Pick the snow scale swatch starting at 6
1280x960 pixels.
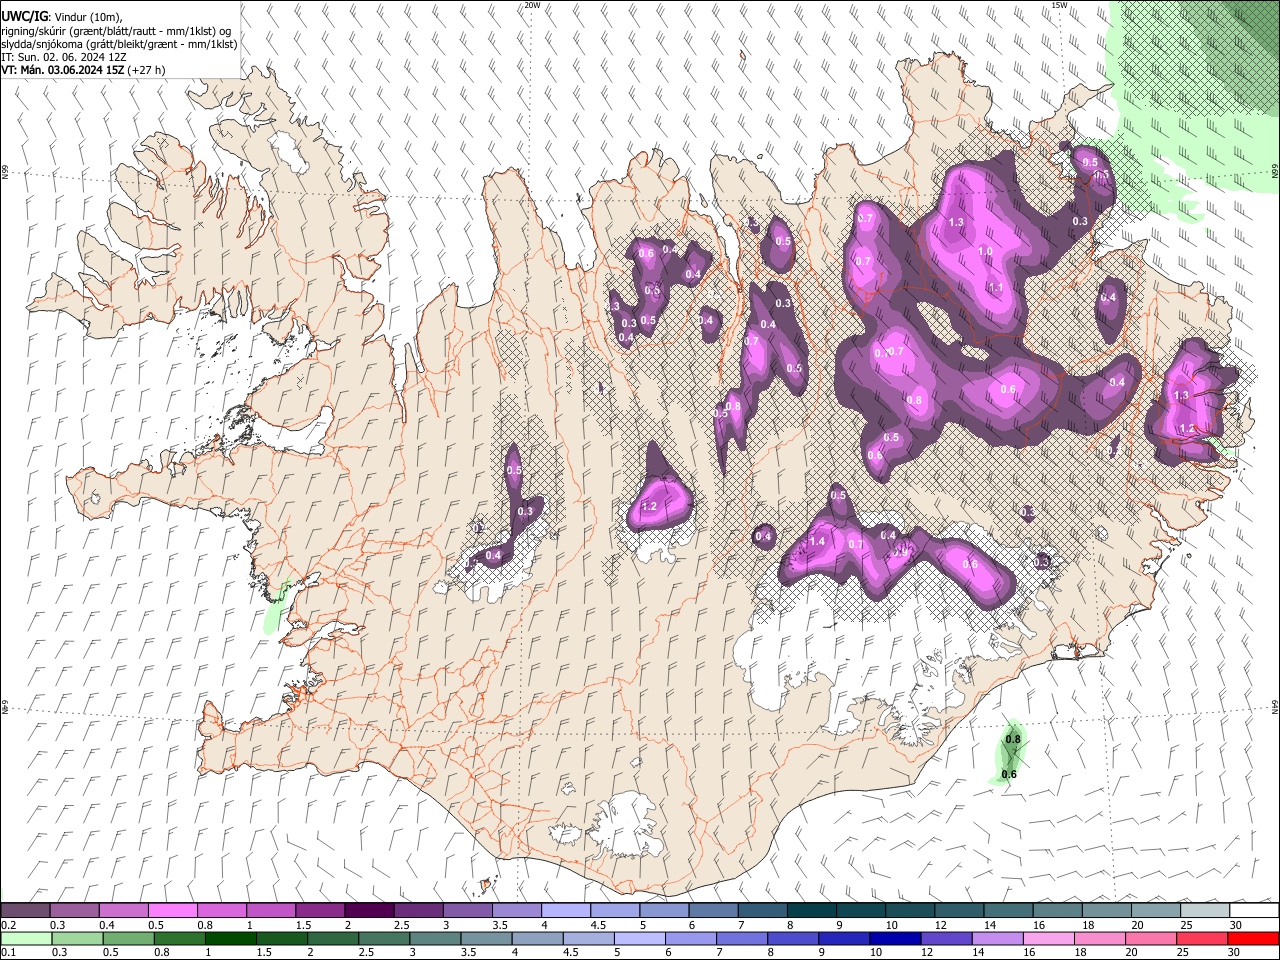[713, 911]
